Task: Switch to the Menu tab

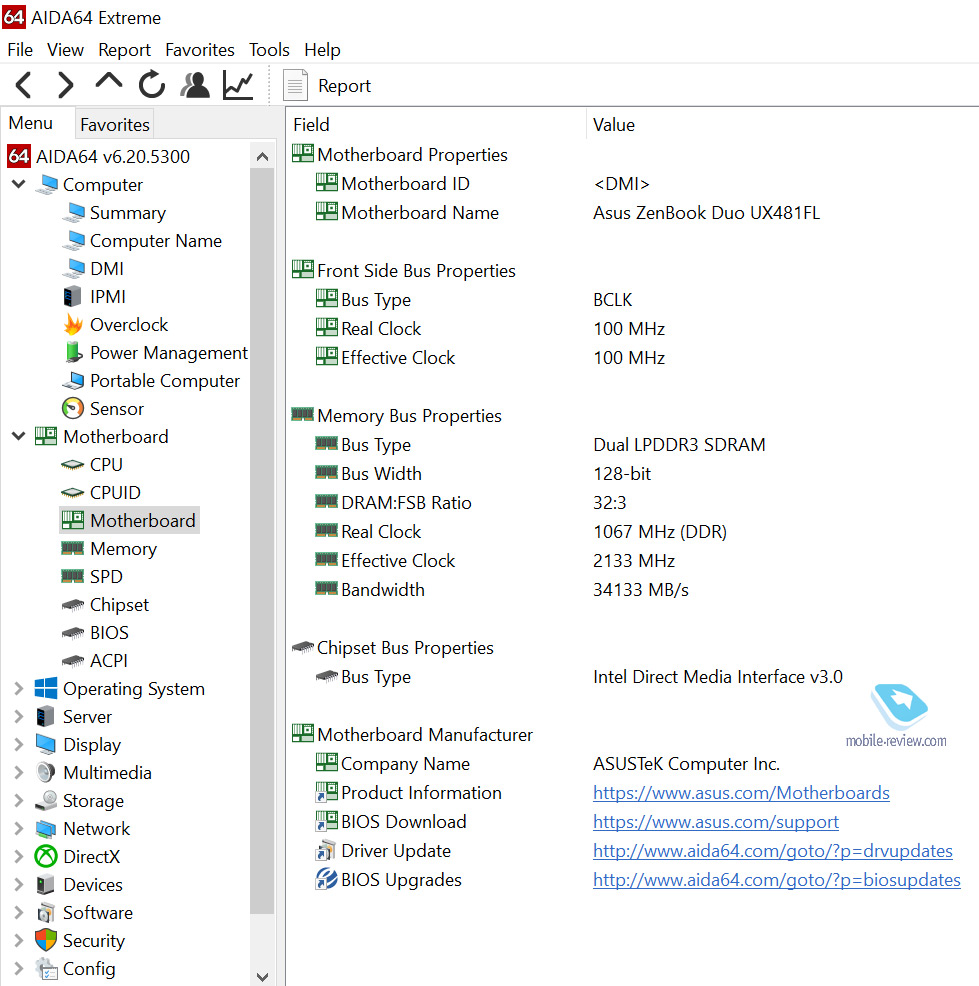Action: [30, 123]
